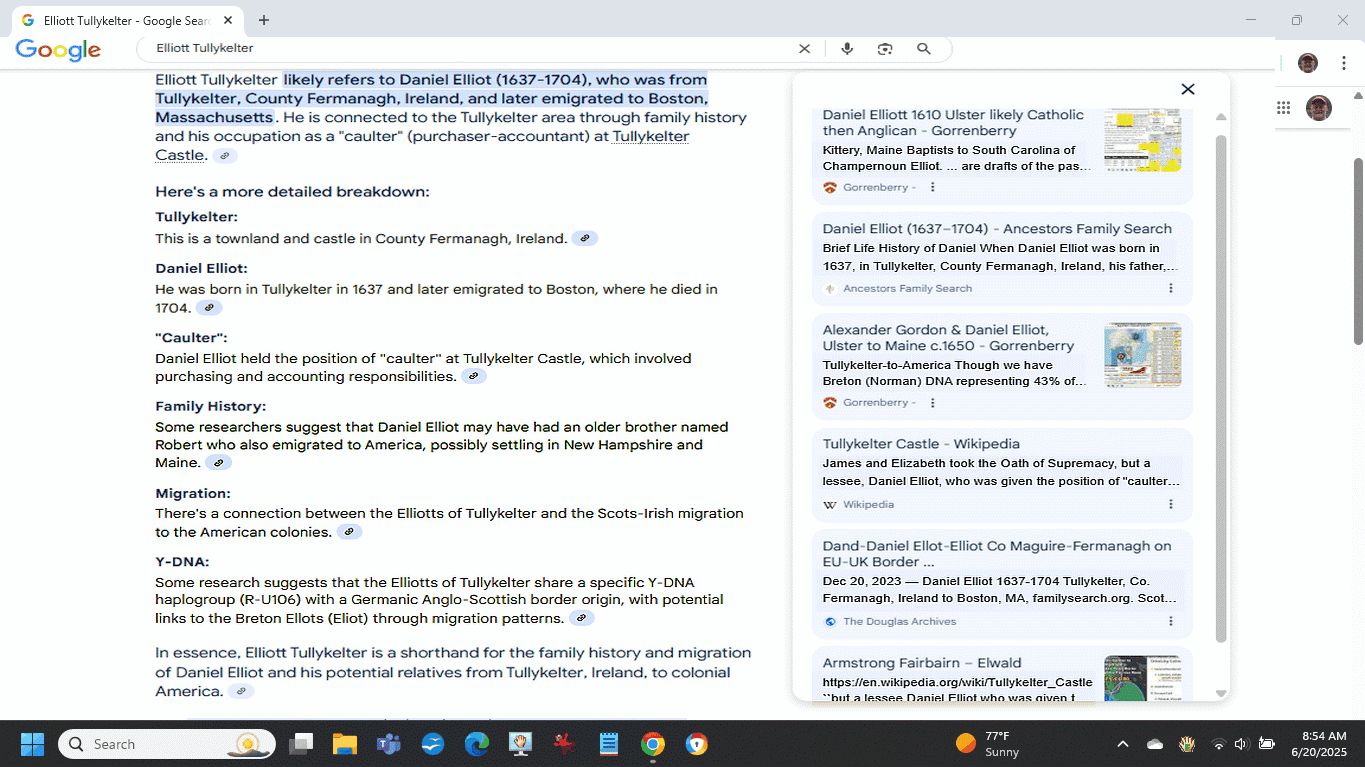Screen dimensions: 1365x767
Task: Open Google Chrome taskbar icon
Action: (x=653, y=744)
